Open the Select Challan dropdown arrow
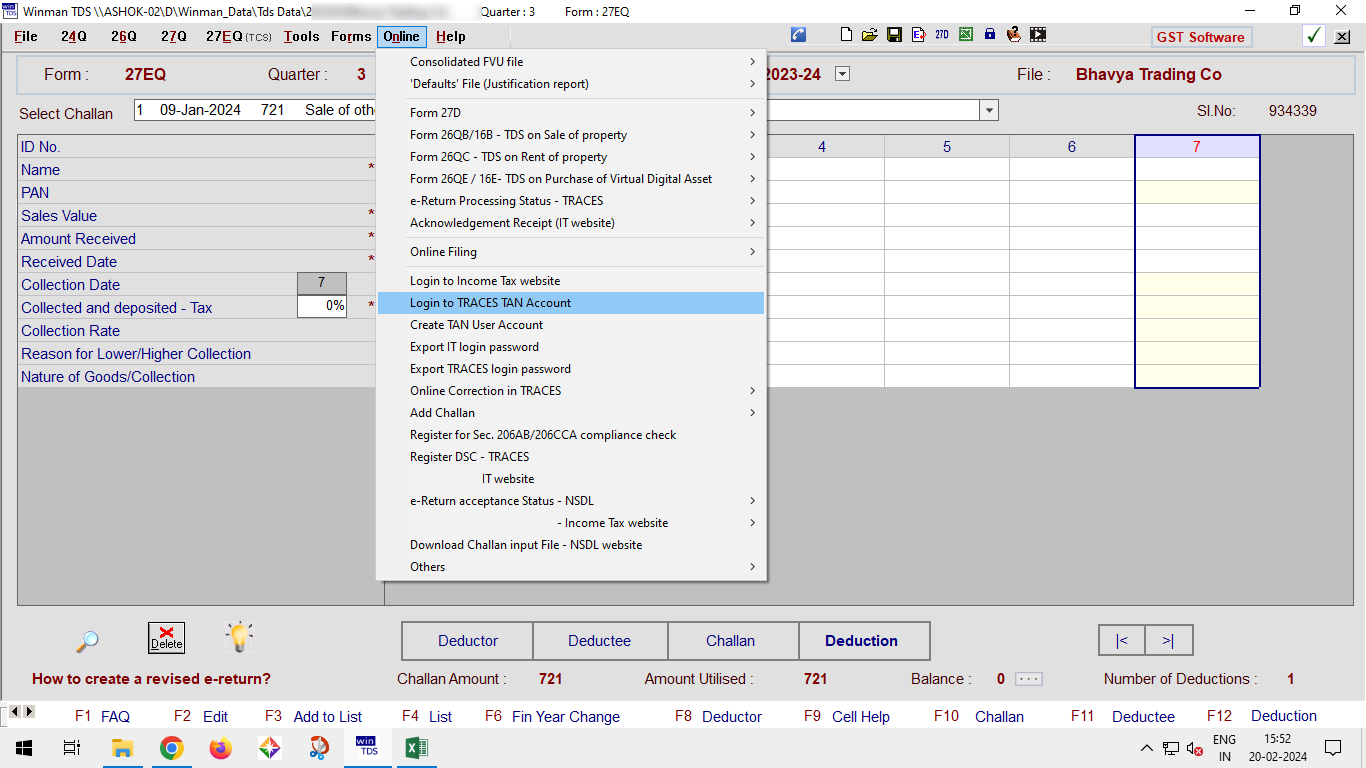Viewport: 1366px width, 768px height. coord(989,110)
